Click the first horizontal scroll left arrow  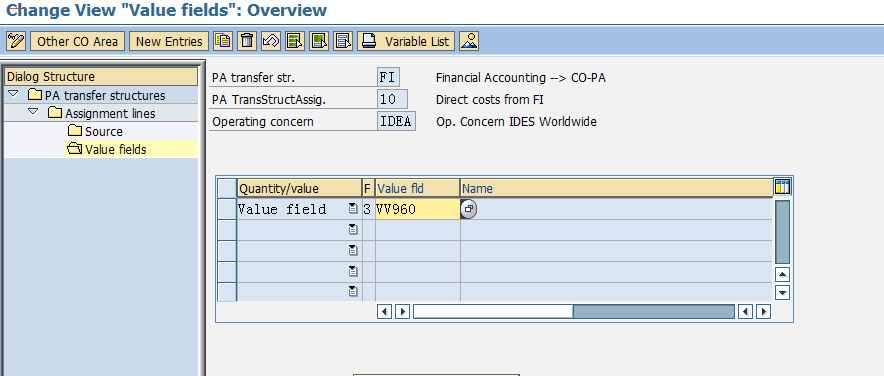[x=384, y=311]
